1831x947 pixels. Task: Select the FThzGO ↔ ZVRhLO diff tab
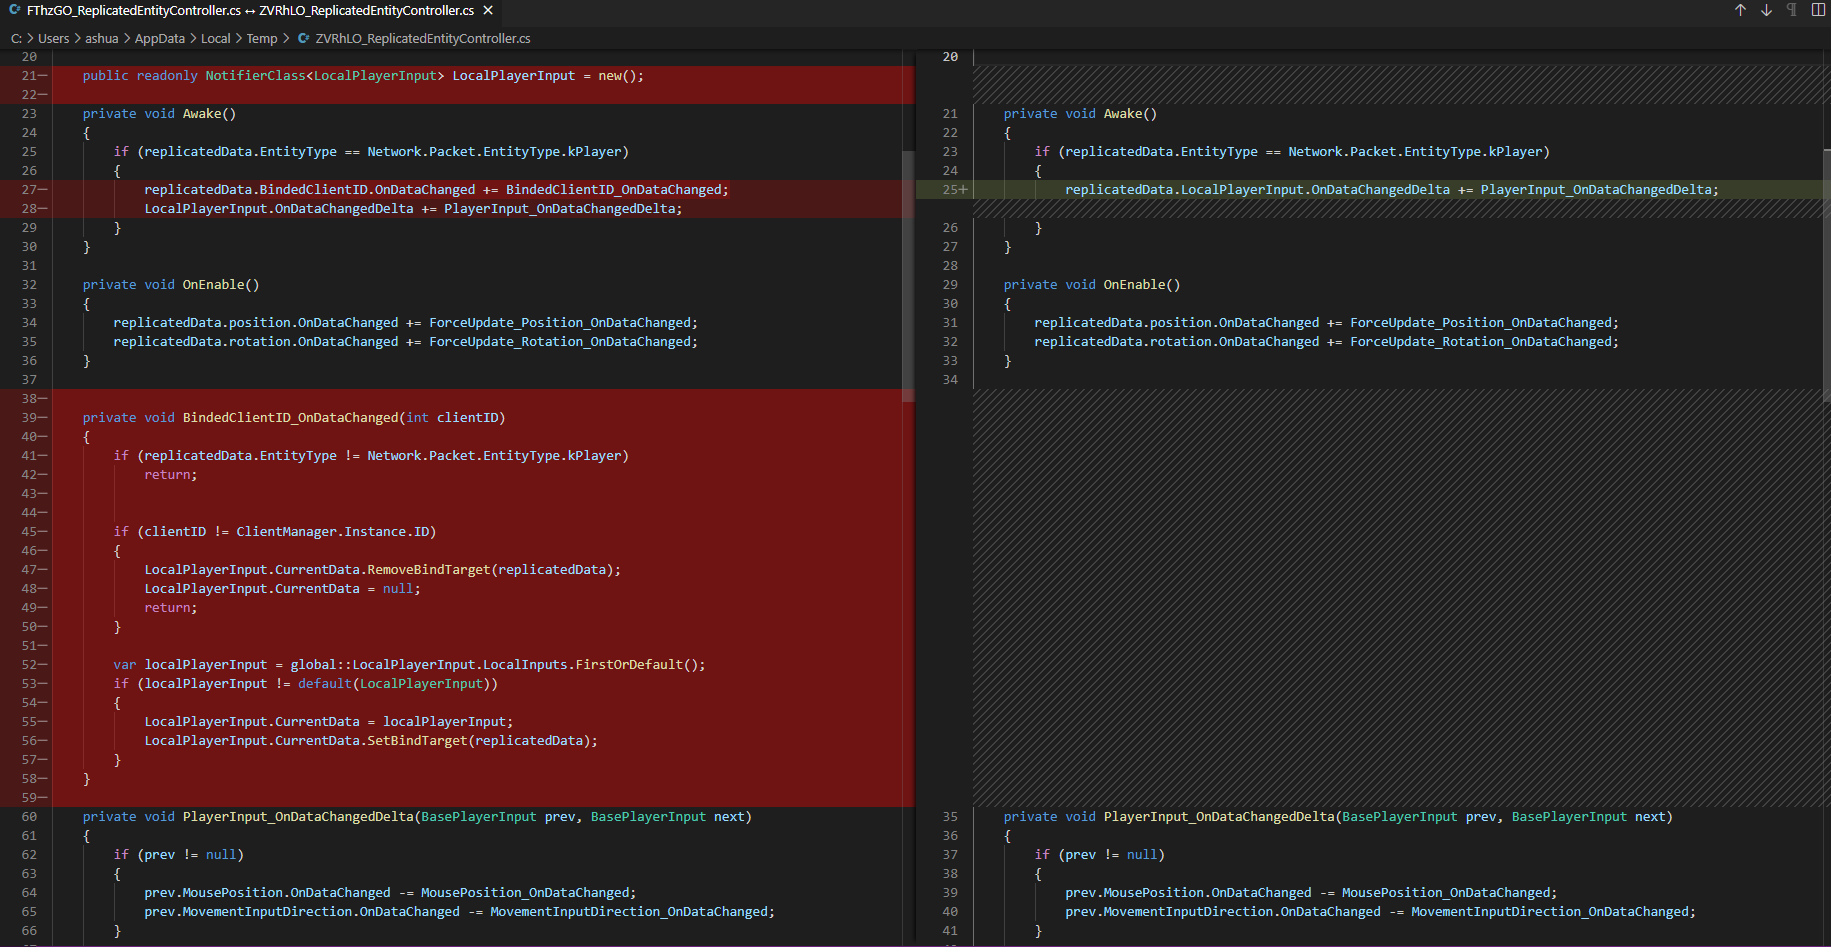click(250, 10)
